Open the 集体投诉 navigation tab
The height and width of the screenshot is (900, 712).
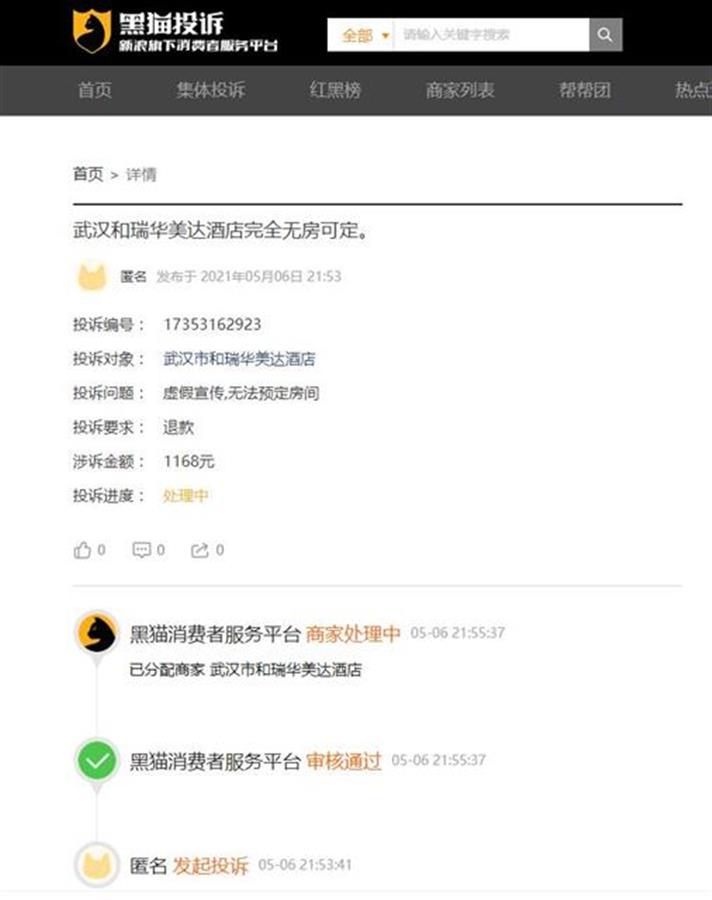(211, 90)
